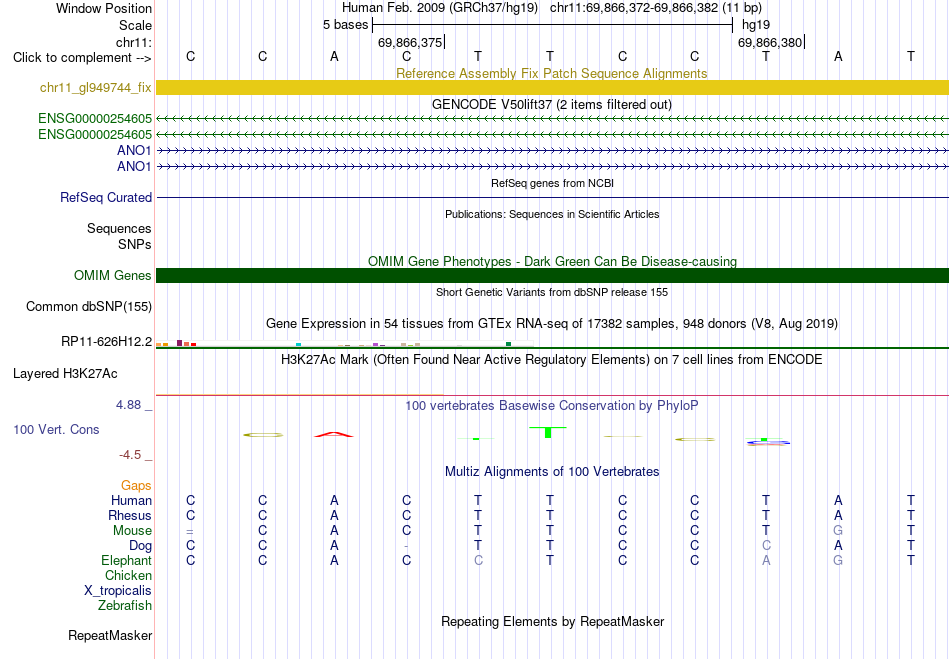Open the 100 Vert. Cons track label
Viewport: 950px width, 659px height.
pos(56,429)
